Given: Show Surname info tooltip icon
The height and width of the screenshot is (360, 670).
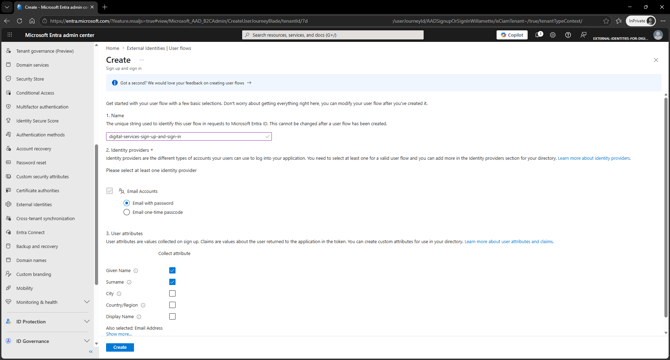Looking at the screenshot, I should tap(129, 282).
